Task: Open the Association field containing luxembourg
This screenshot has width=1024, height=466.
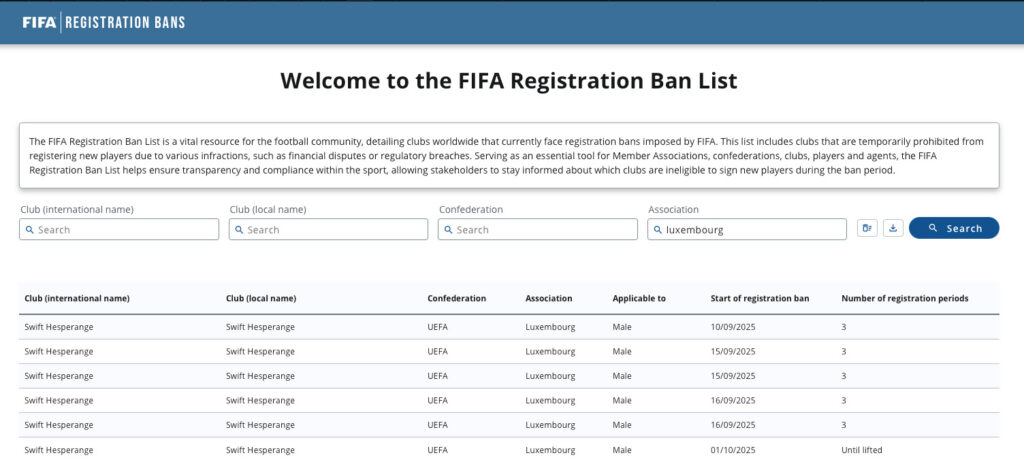Action: [750, 230]
